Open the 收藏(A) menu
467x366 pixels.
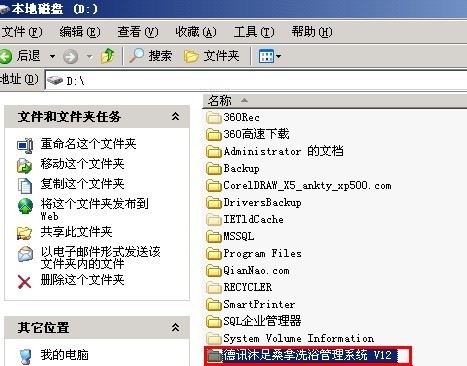click(x=196, y=32)
